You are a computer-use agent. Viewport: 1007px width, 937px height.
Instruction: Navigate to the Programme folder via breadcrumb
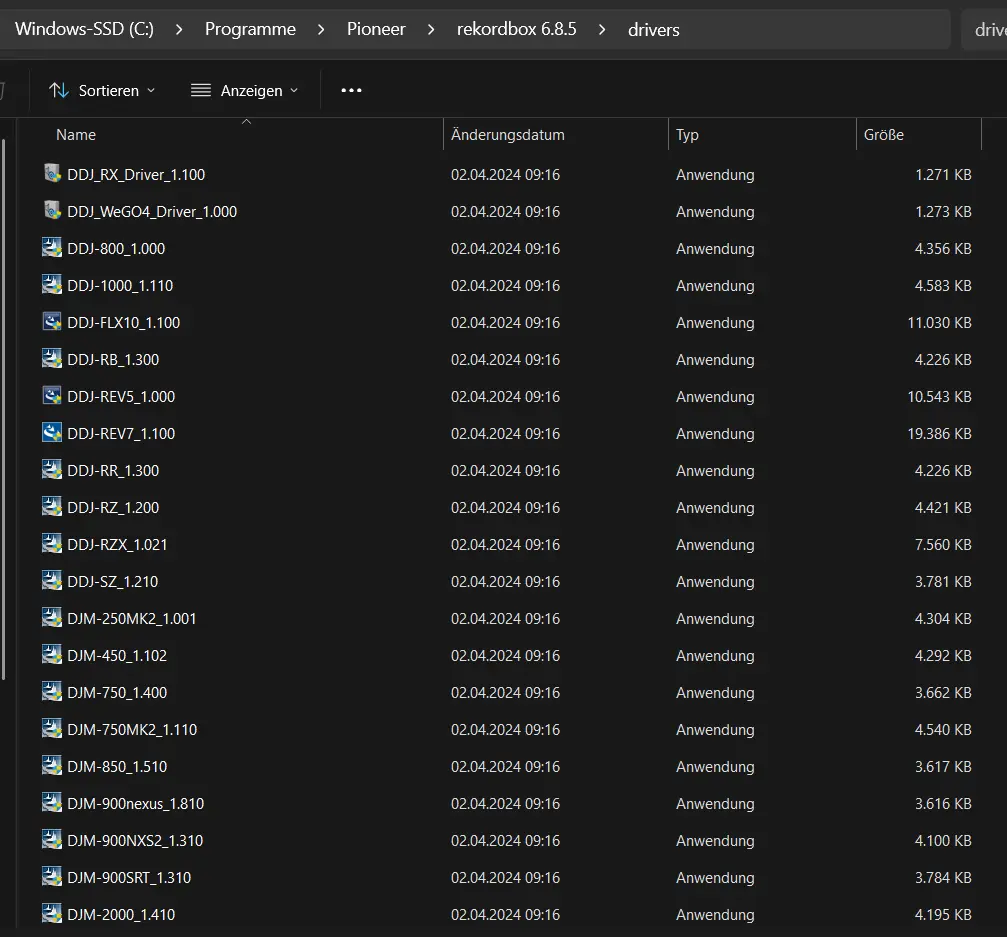point(250,29)
